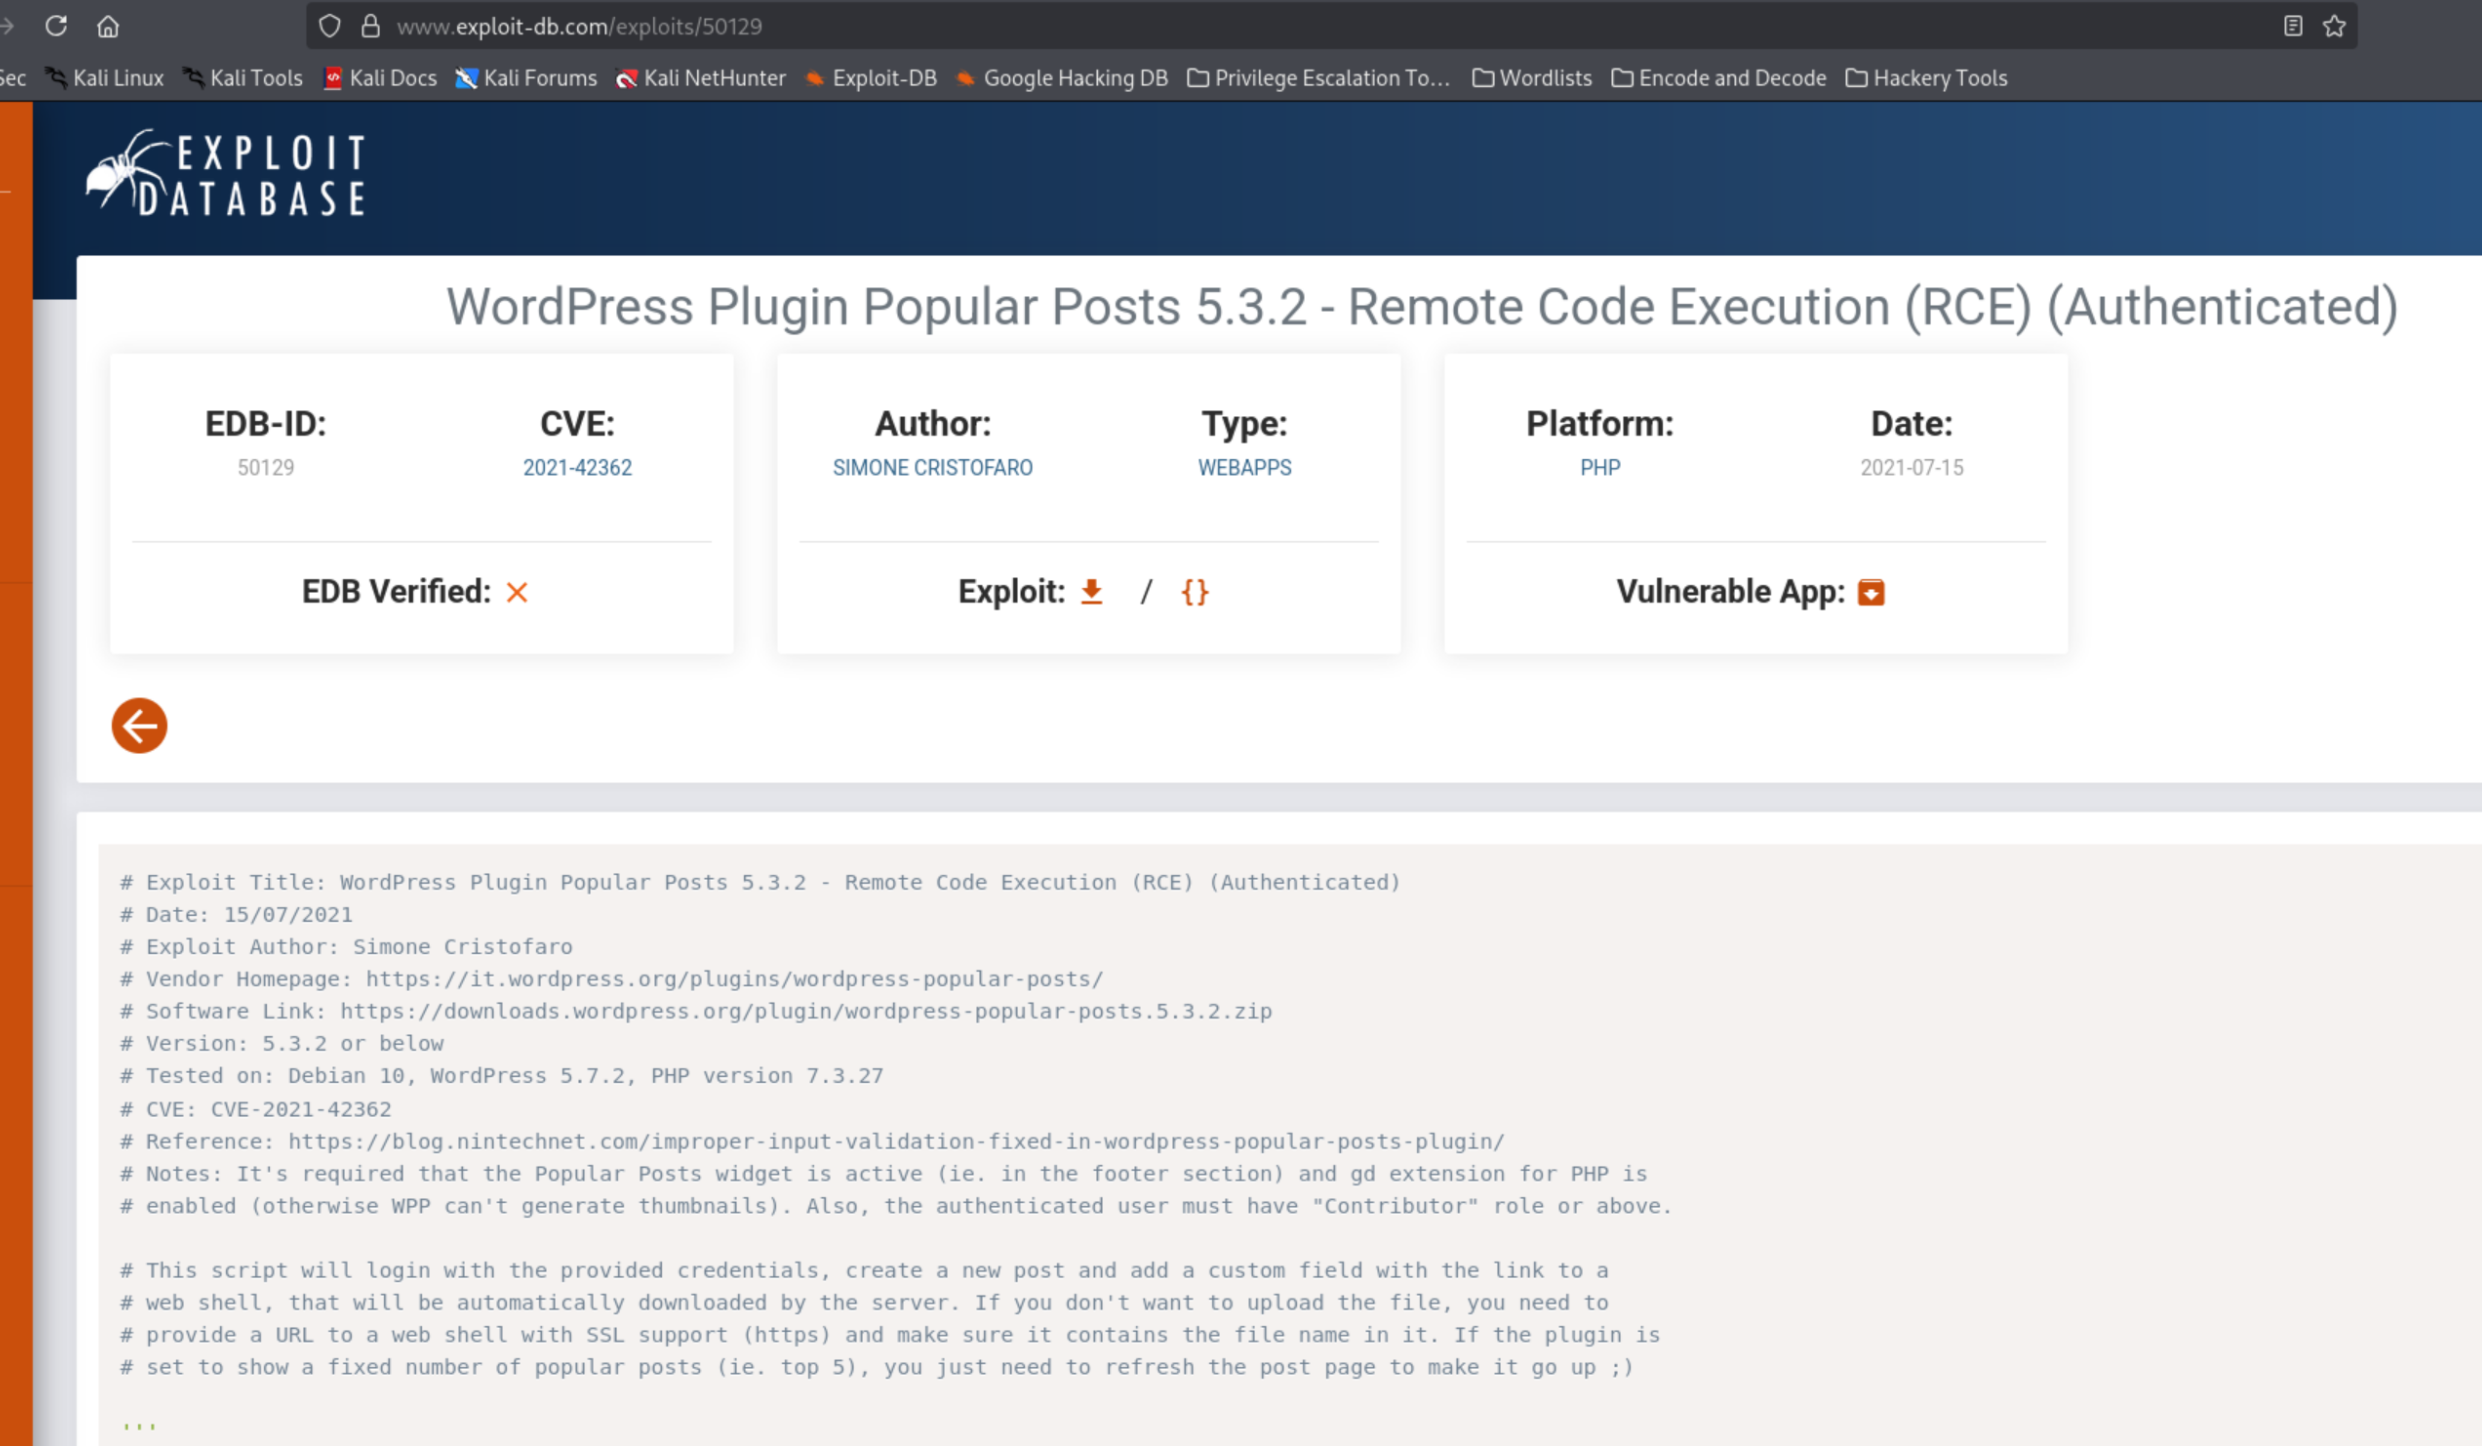Viewport: 2482px width, 1446px height.
Task: Click the Vendor Homepage comment line
Action: tap(611, 978)
